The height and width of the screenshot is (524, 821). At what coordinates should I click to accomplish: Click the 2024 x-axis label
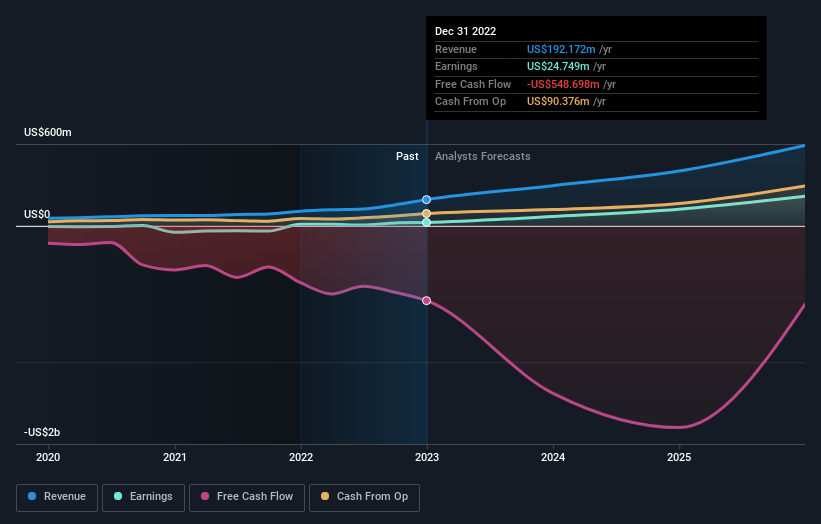[x=553, y=458]
